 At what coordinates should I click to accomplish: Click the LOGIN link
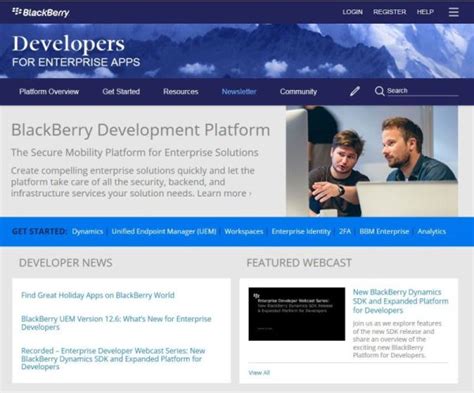(x=352, y=12)
